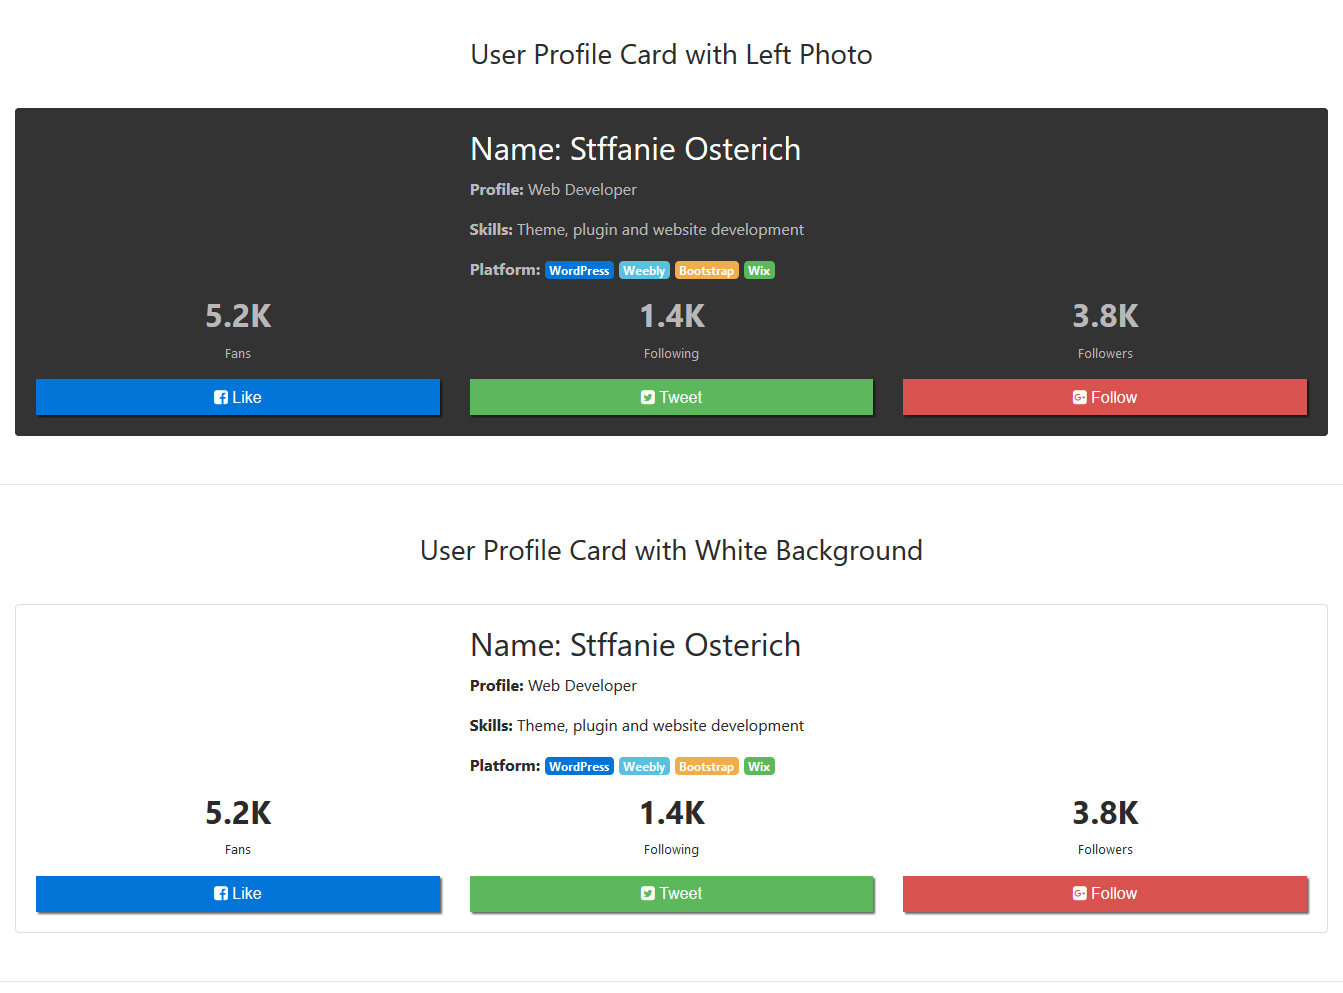Click the Facebook icon on dark card Like button

[221, 398]
